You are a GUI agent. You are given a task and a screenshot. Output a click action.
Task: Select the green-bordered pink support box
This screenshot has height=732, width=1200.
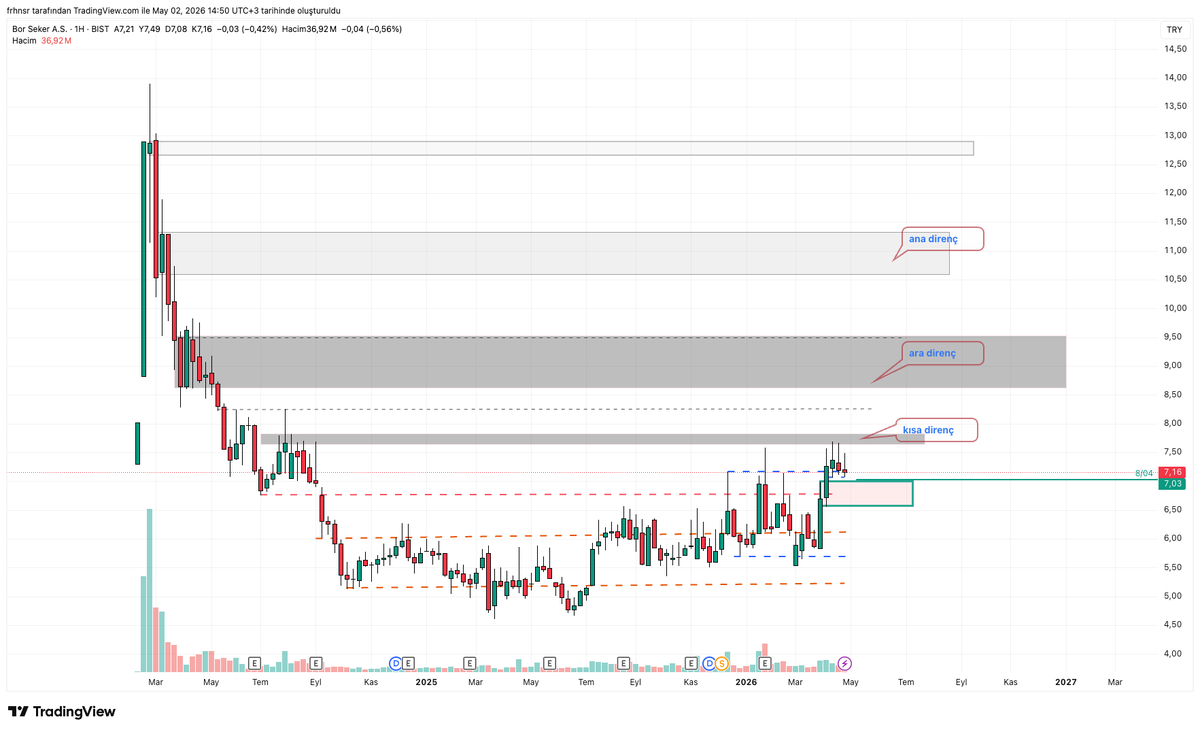pyautogui.click(x=867, y=493)
